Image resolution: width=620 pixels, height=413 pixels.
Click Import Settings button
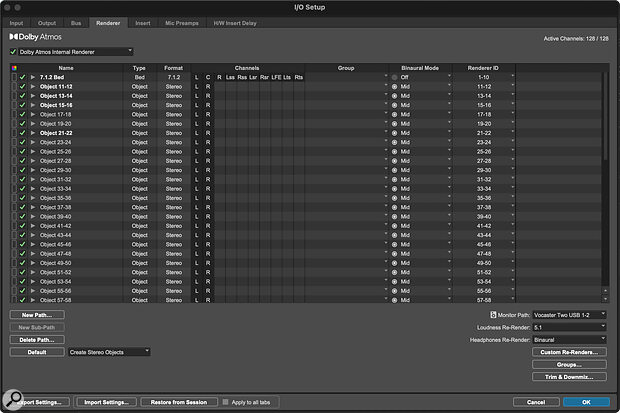coord(106,402)
